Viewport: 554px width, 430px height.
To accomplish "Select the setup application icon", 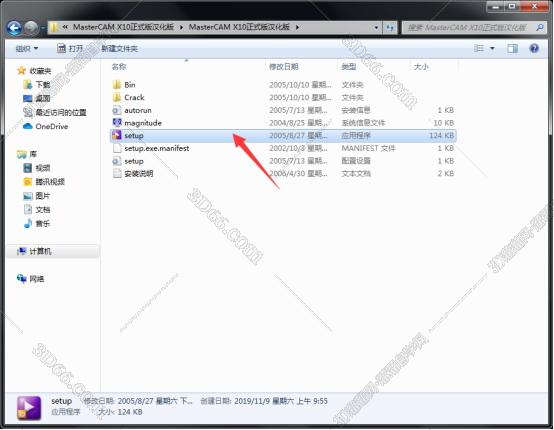I will point(117,135).
